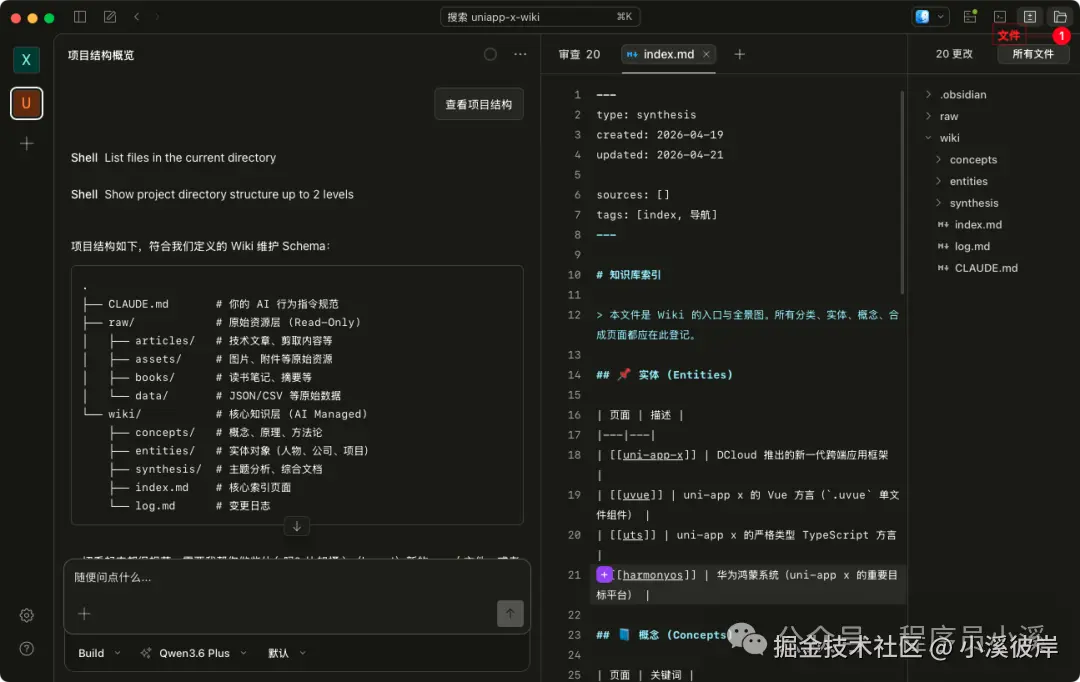
Task: Switch to the 审查 20 tab
Action: pos(579,54)
